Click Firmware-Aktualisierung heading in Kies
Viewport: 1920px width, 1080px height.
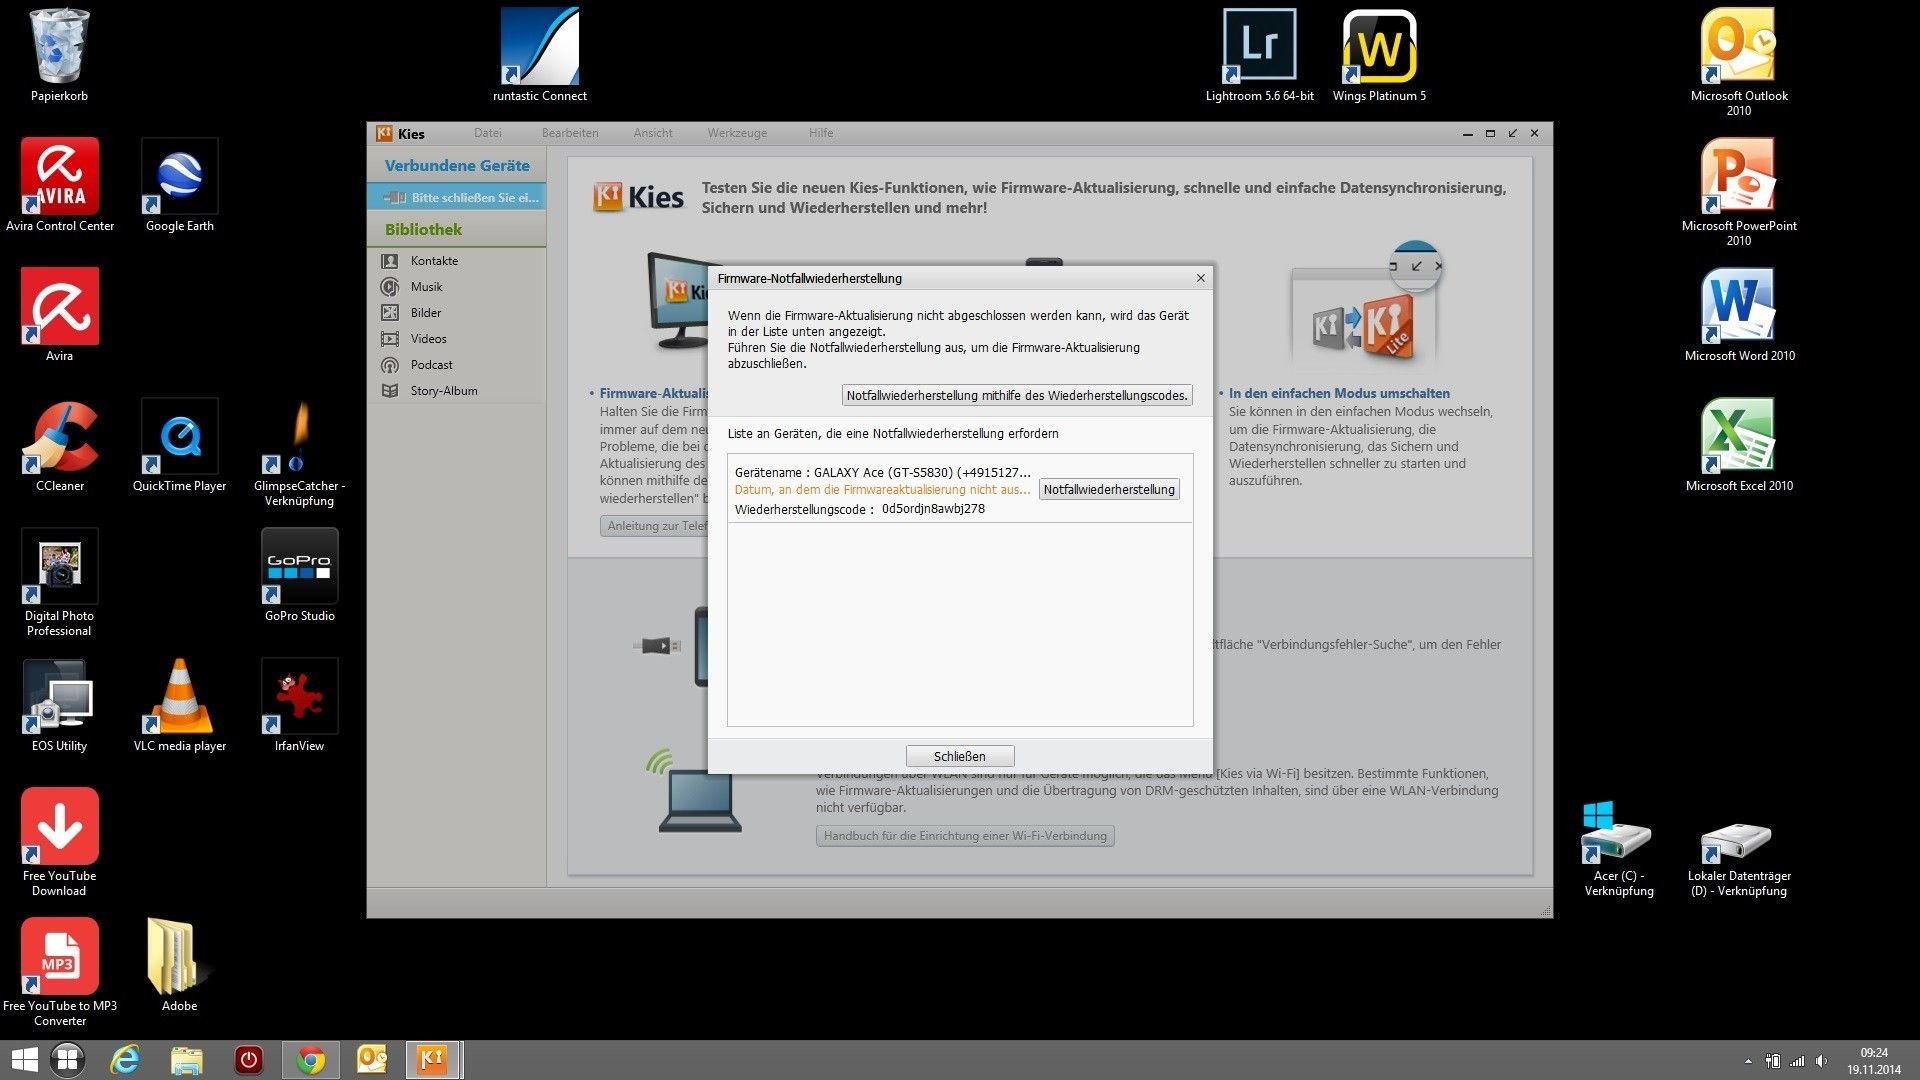[x=653, y=394]
